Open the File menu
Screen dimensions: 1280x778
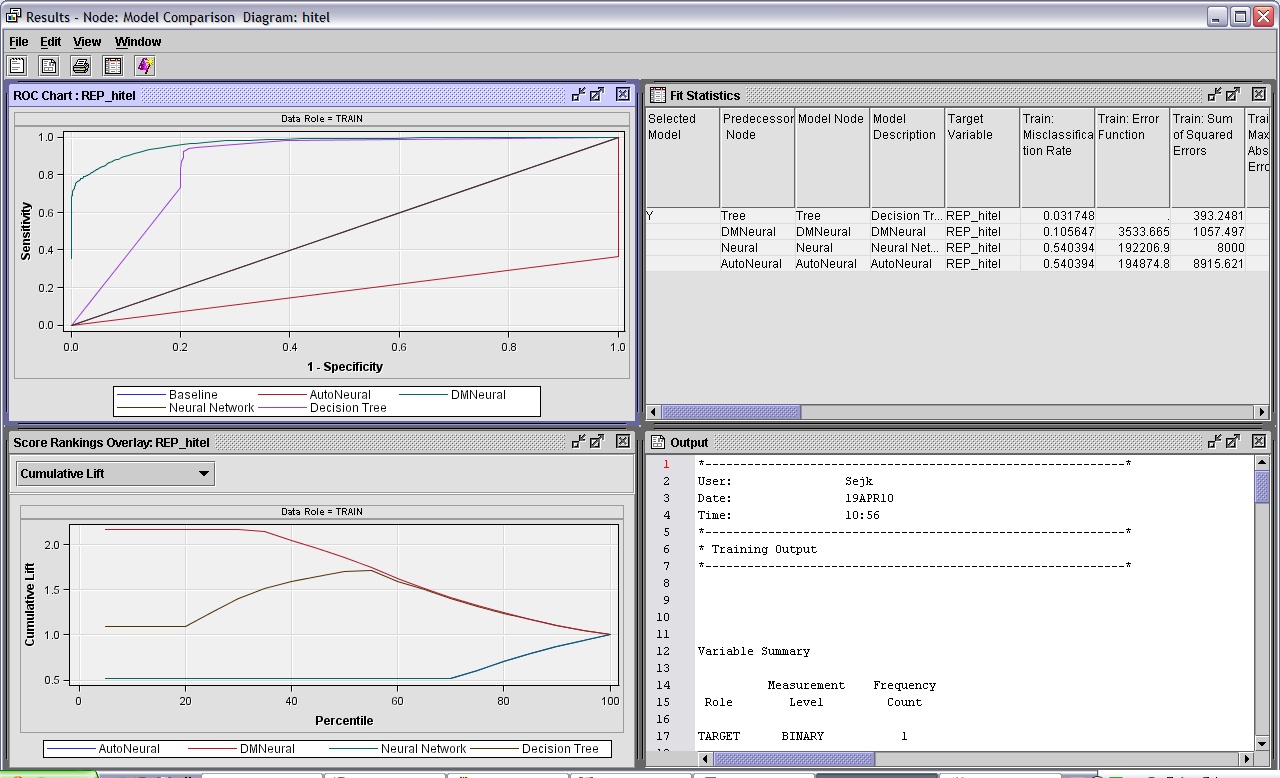19,42
